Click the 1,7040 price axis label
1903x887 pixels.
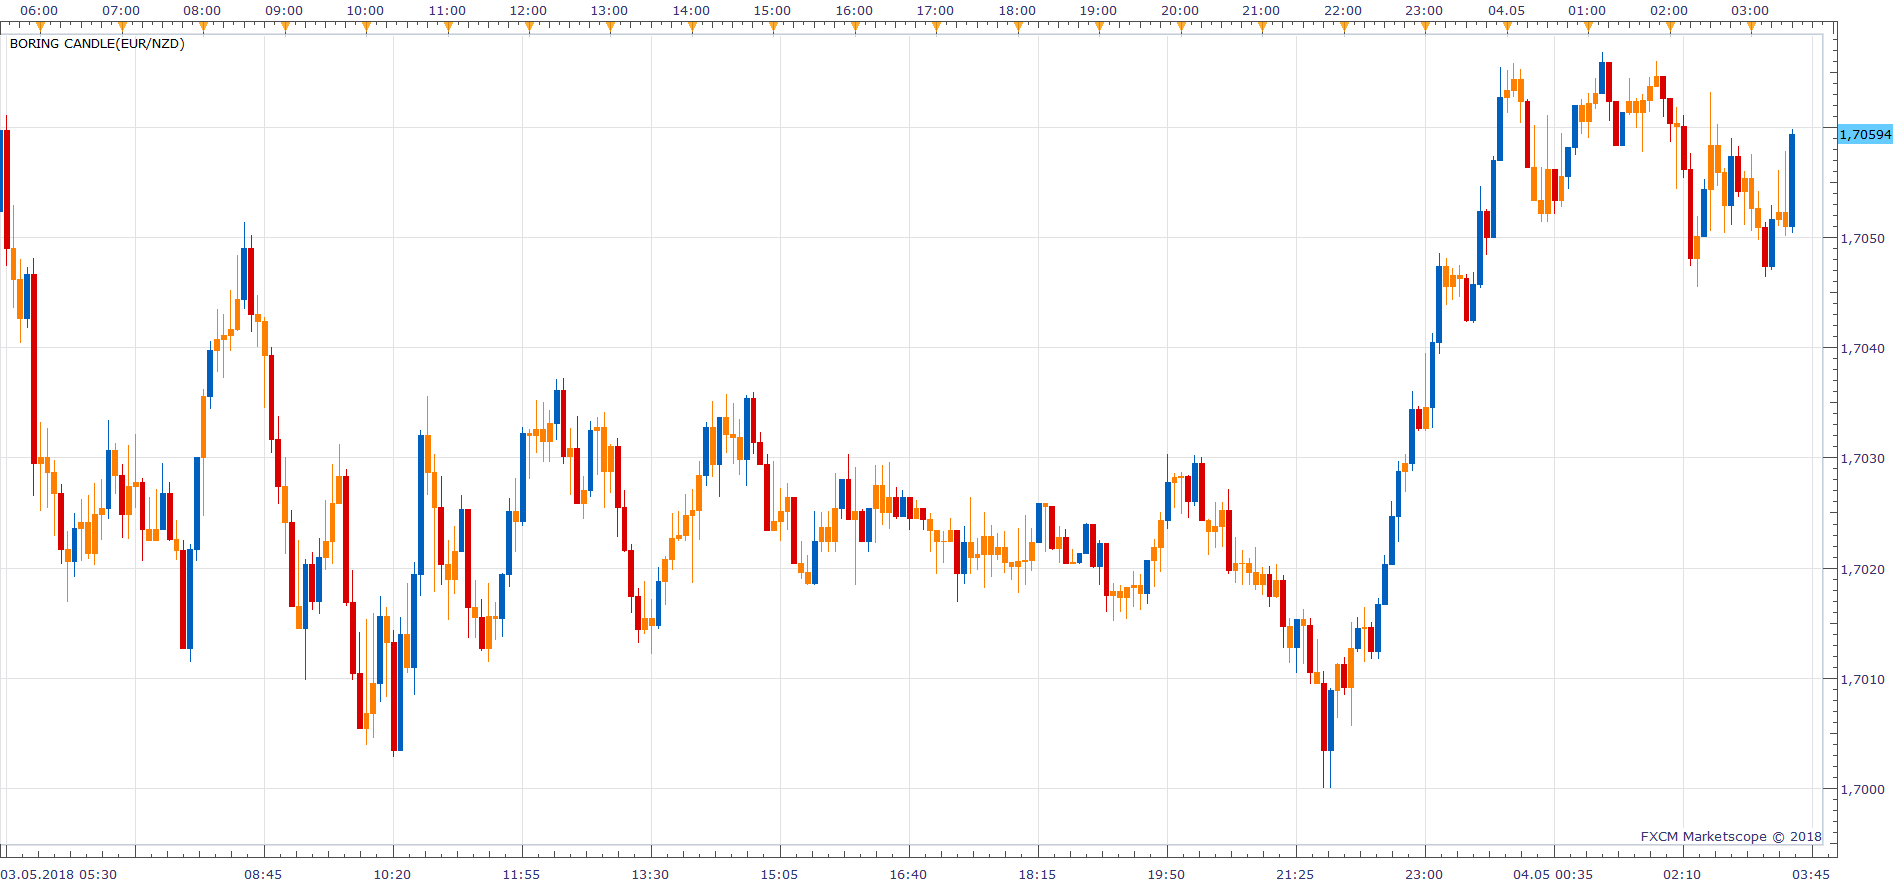click(1862, 349)
